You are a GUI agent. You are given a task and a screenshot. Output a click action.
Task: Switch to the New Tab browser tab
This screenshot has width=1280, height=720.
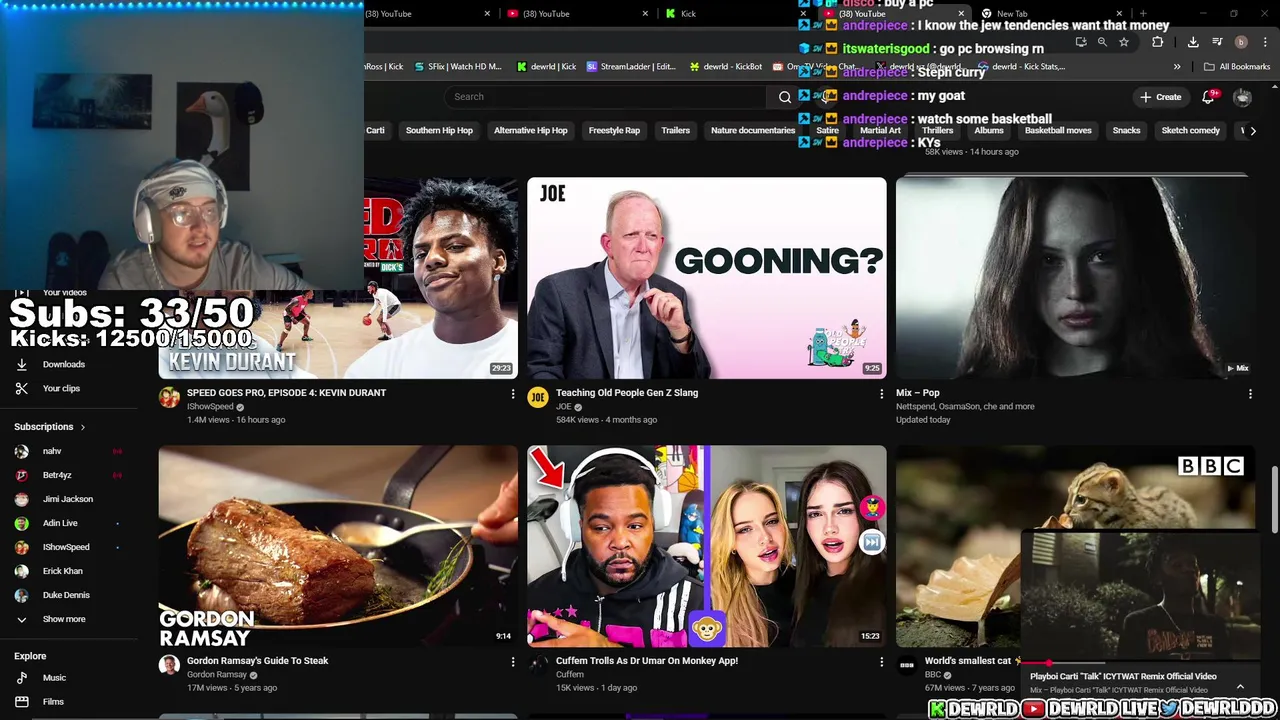1050,14
